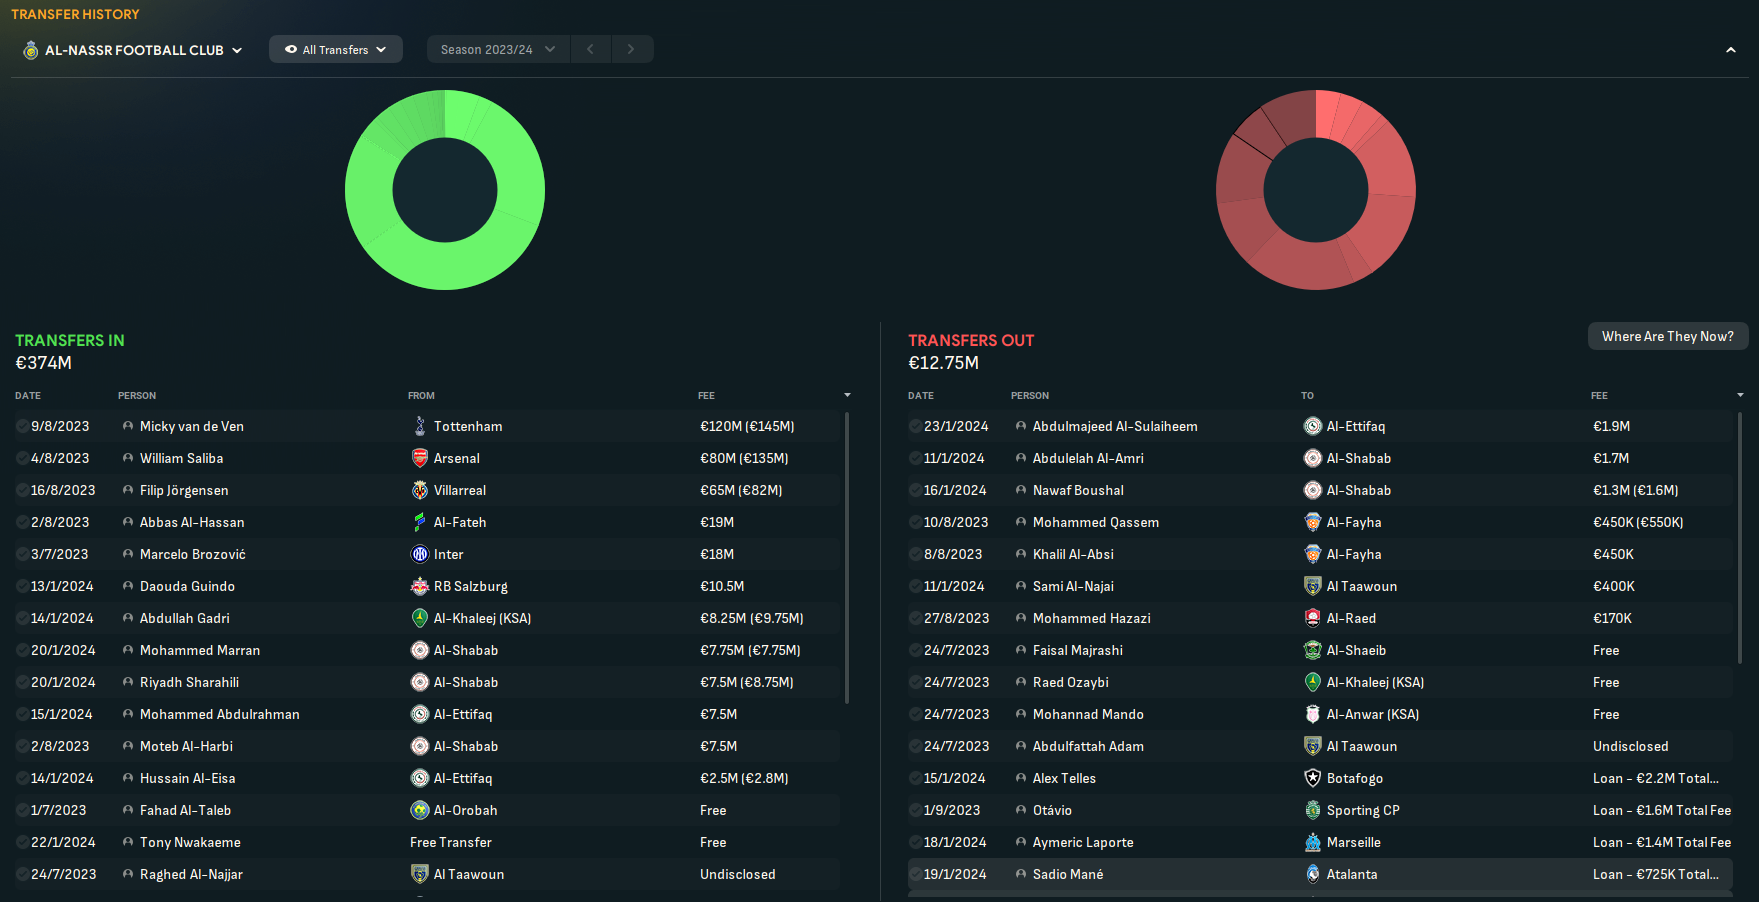This screenshot has width=1759, height=902.
Task: Click the Sporting CP club badge icon
Action: (1313, 810)
